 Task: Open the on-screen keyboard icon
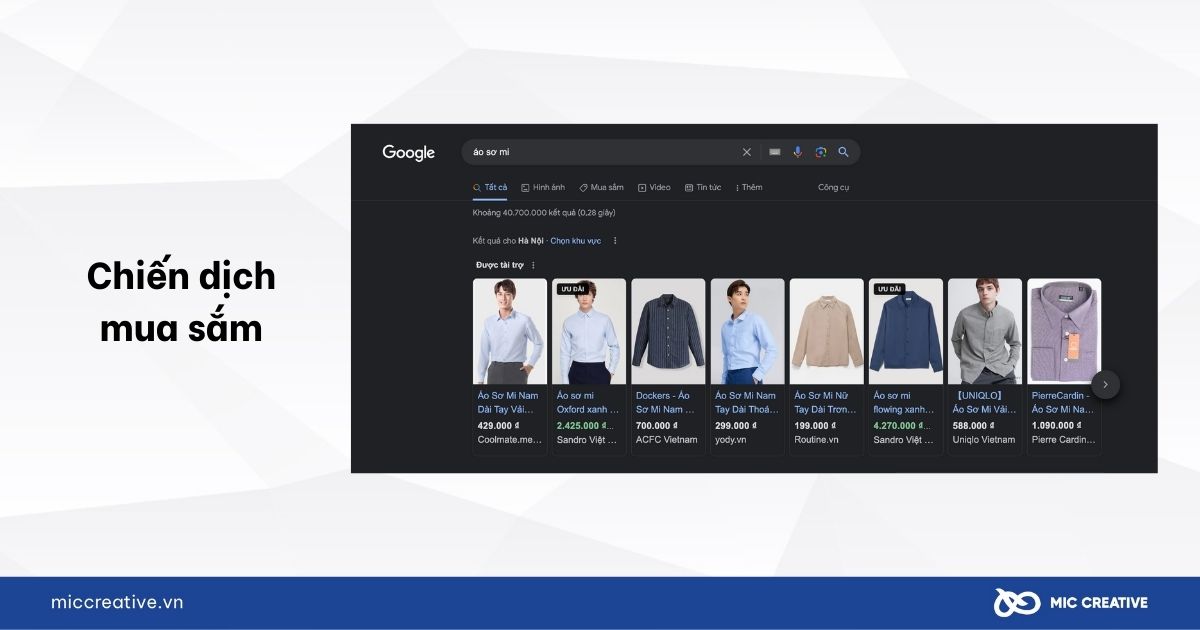click(774, 152)
